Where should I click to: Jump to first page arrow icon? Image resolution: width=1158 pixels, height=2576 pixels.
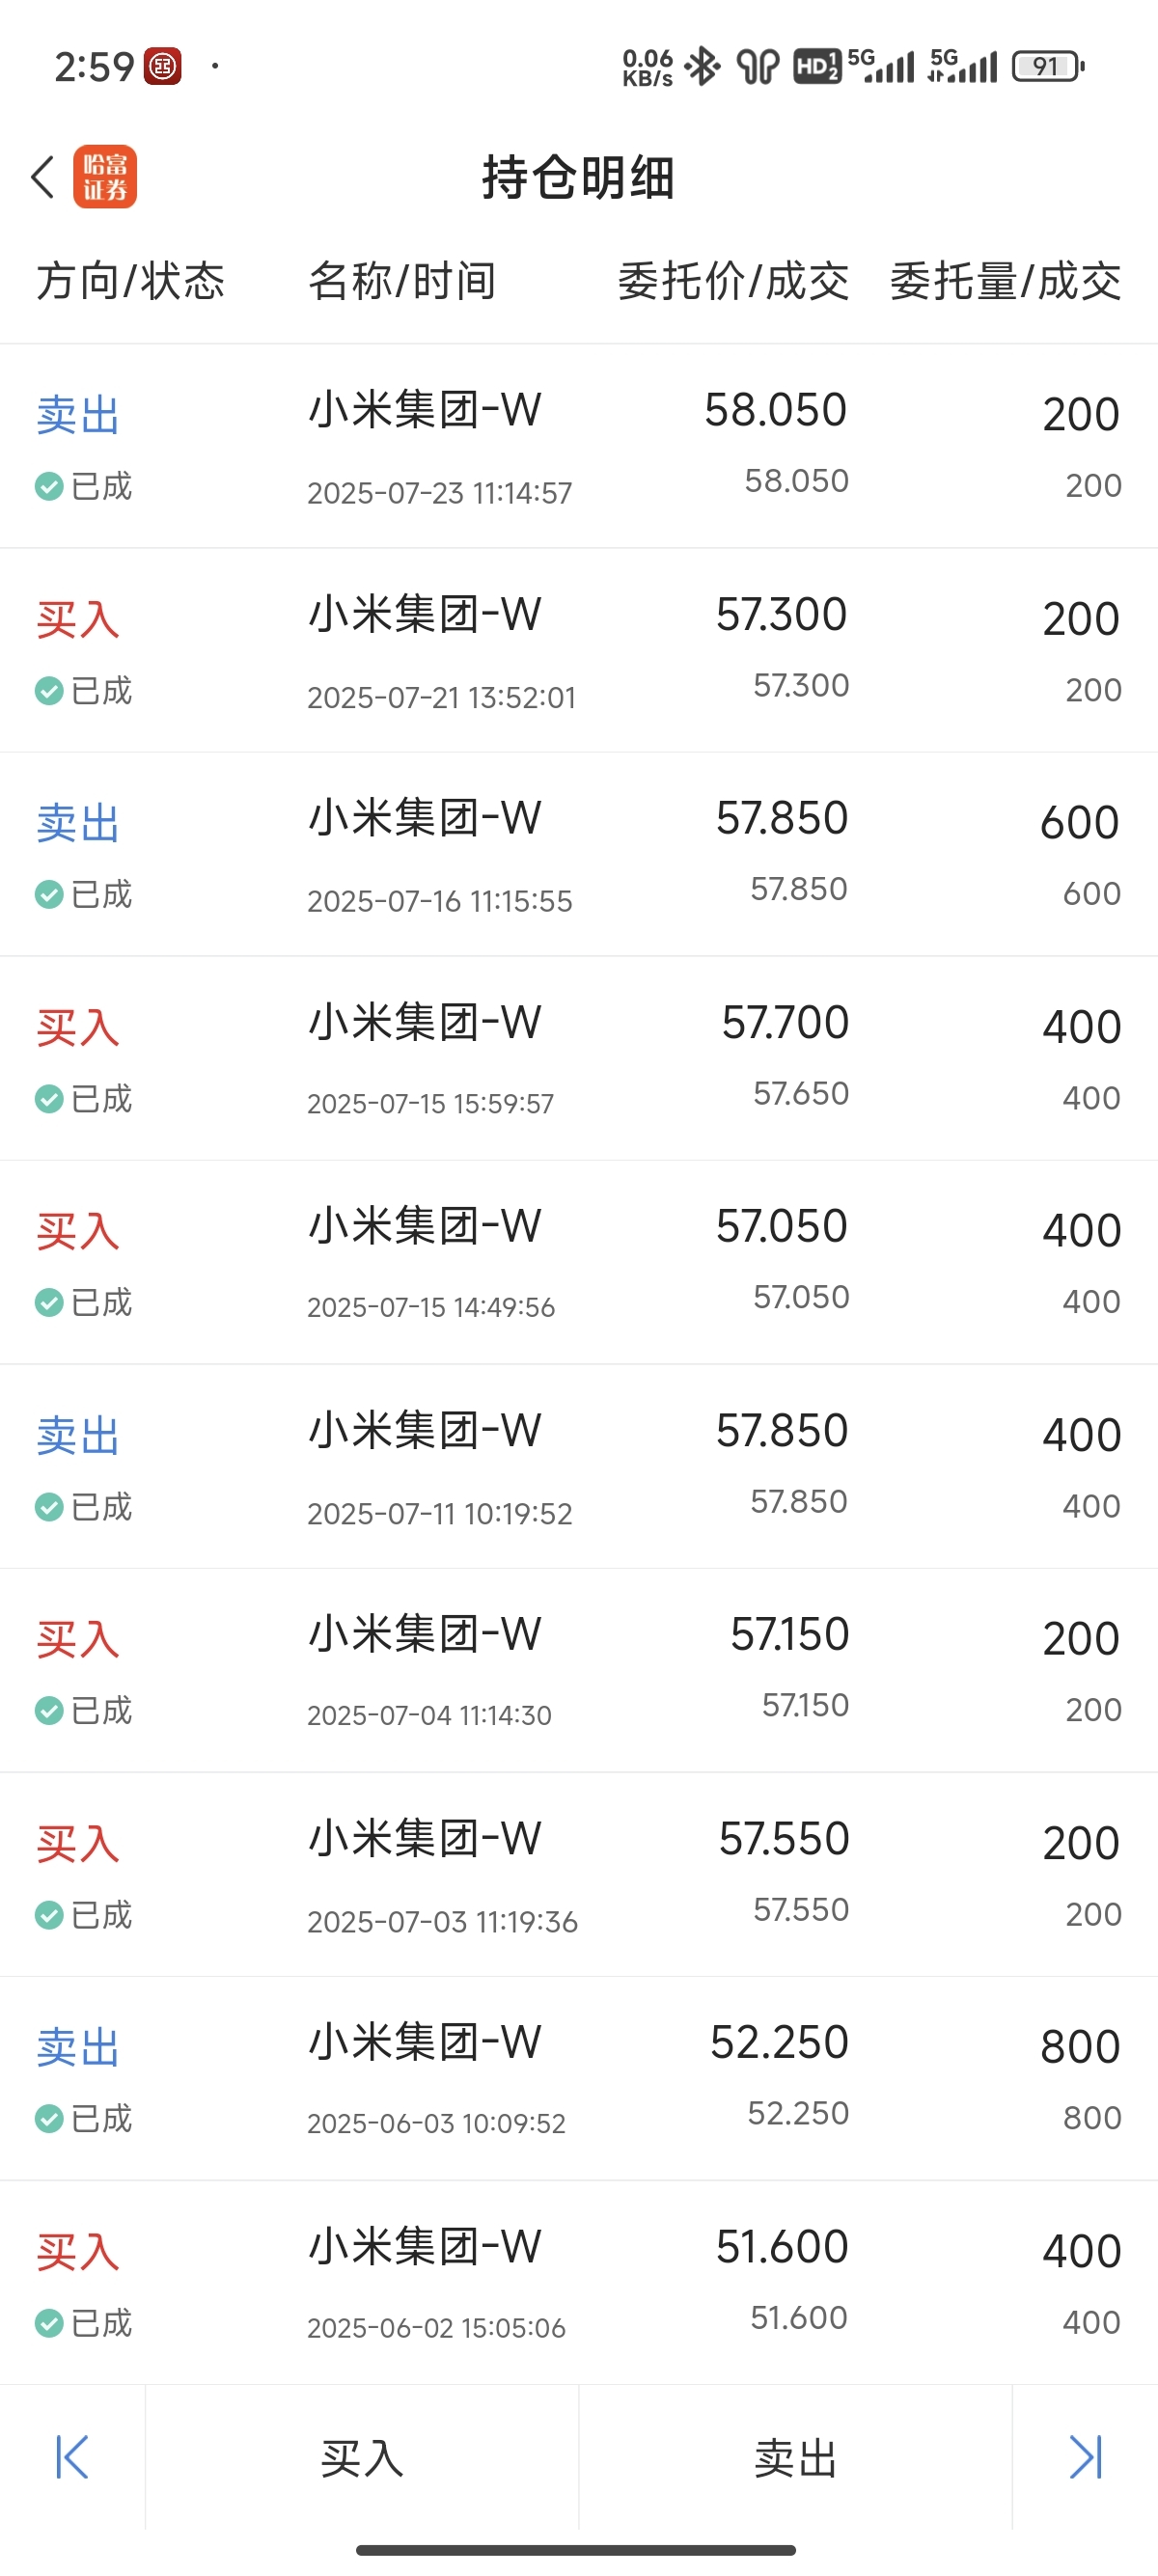click(72, 2457)
